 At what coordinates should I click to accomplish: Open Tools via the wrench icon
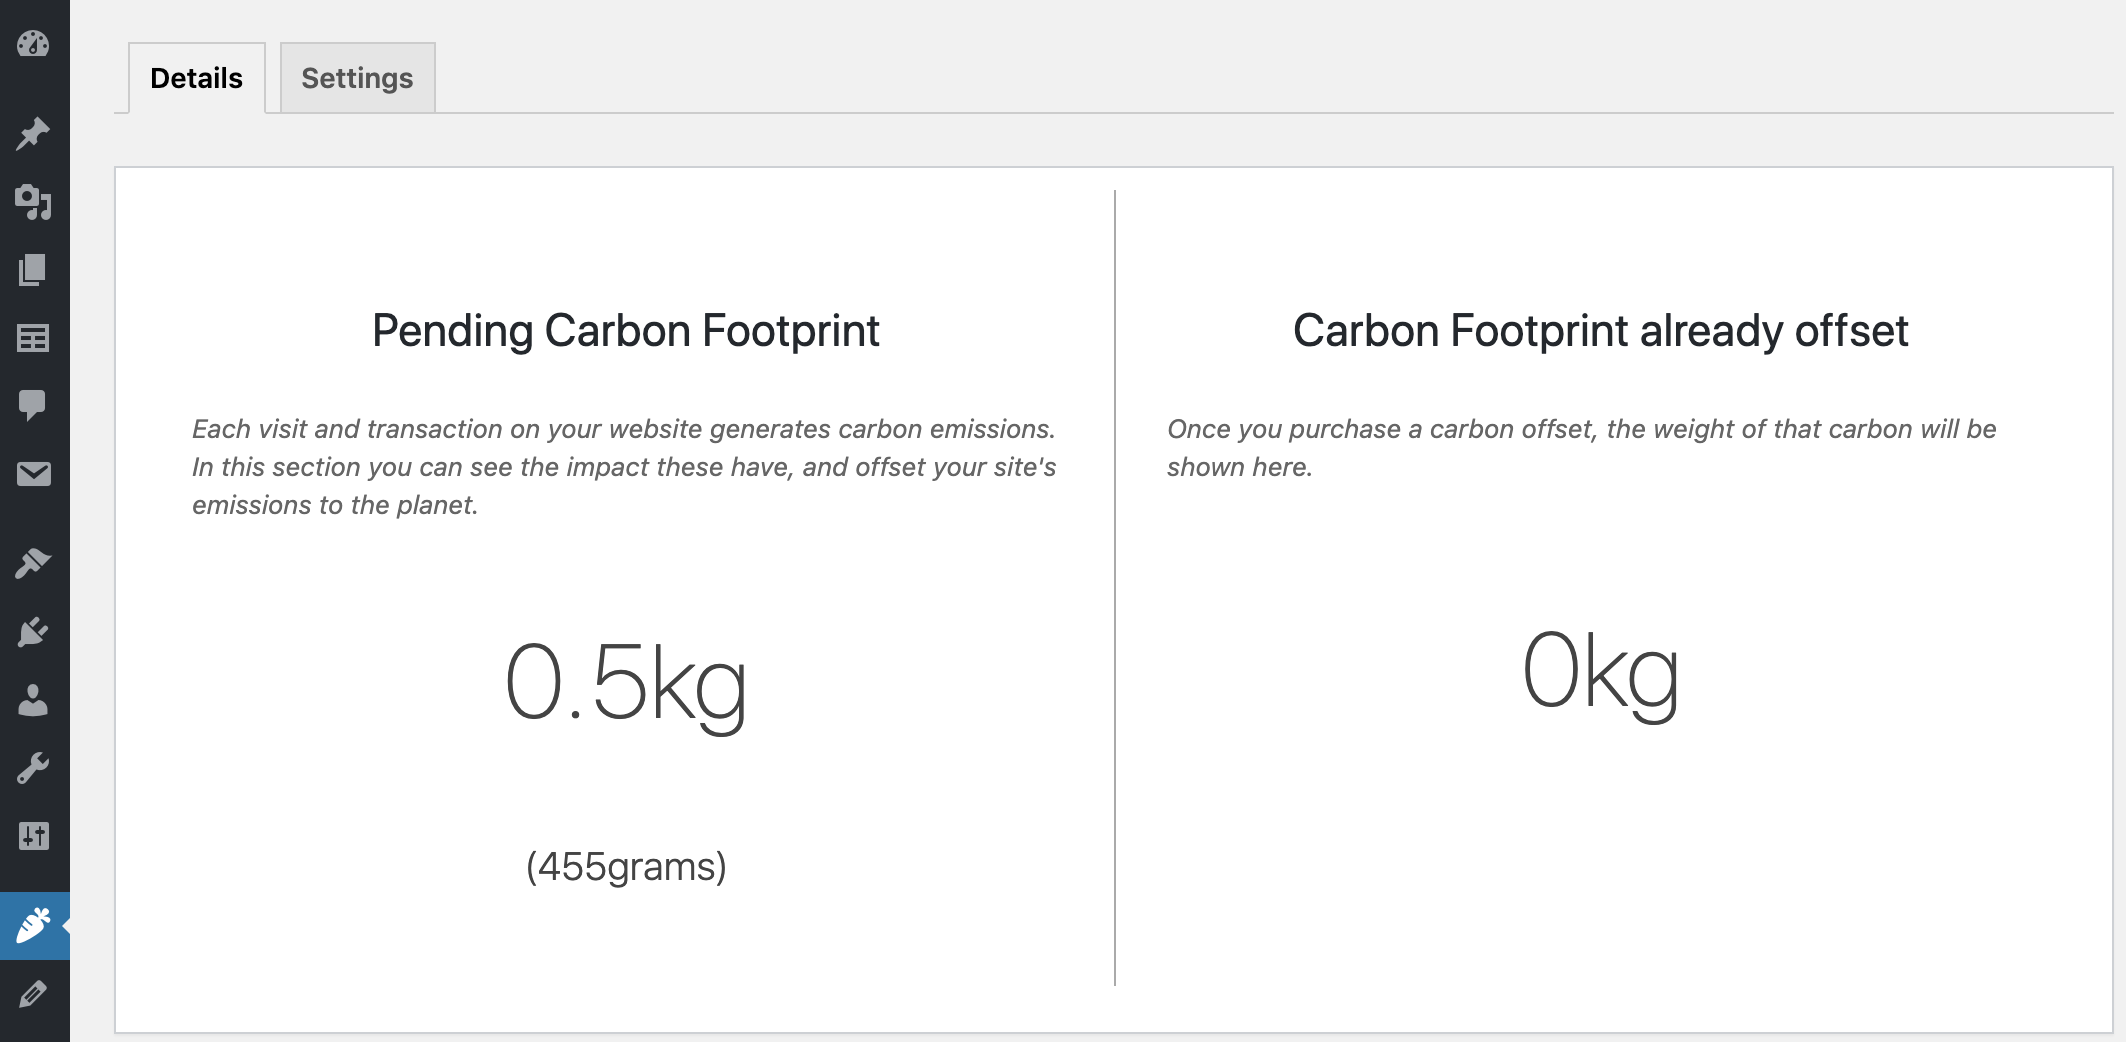pyautogui.click(x=33, y=768)
